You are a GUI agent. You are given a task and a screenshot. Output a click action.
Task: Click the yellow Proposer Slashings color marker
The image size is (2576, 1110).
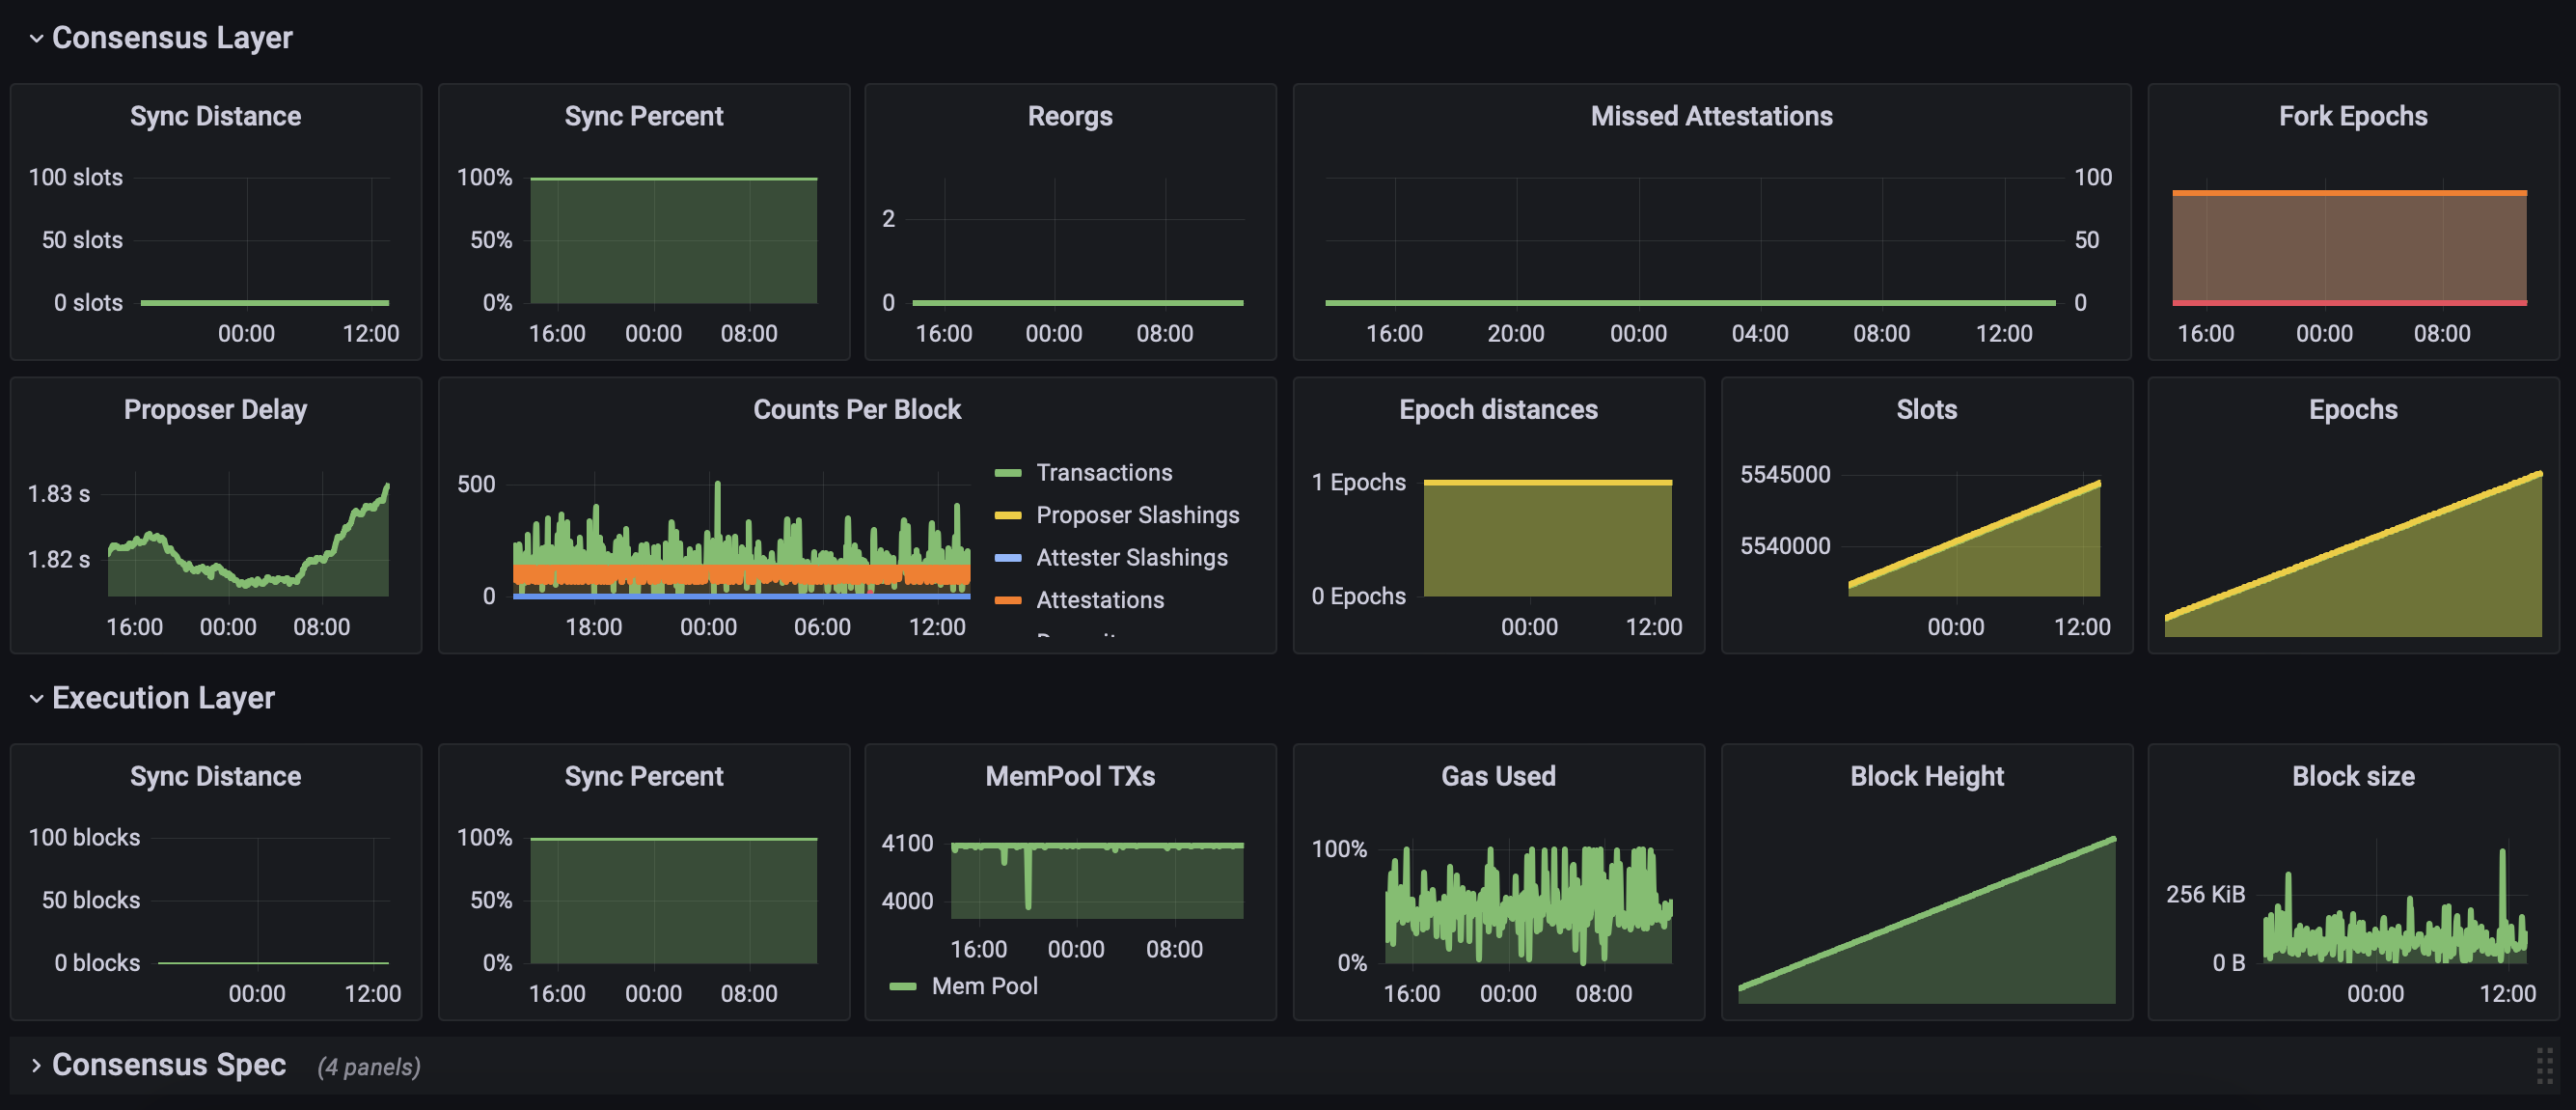[x=1008, y=516]
